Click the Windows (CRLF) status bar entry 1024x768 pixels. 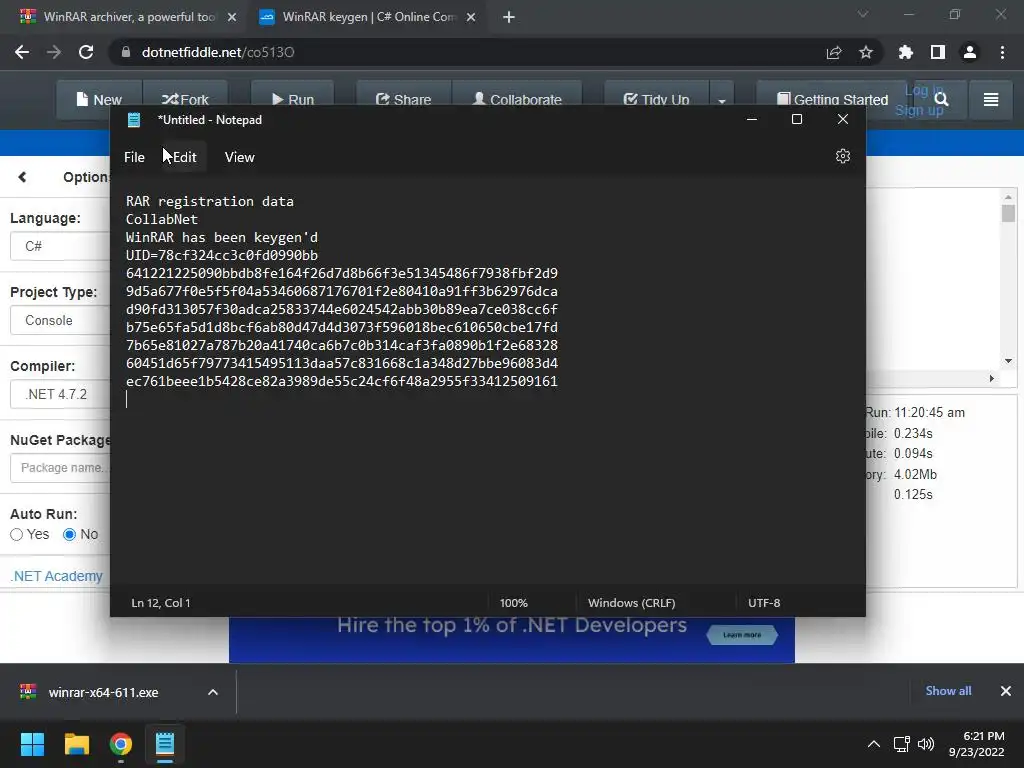click(x=632, y=603)
